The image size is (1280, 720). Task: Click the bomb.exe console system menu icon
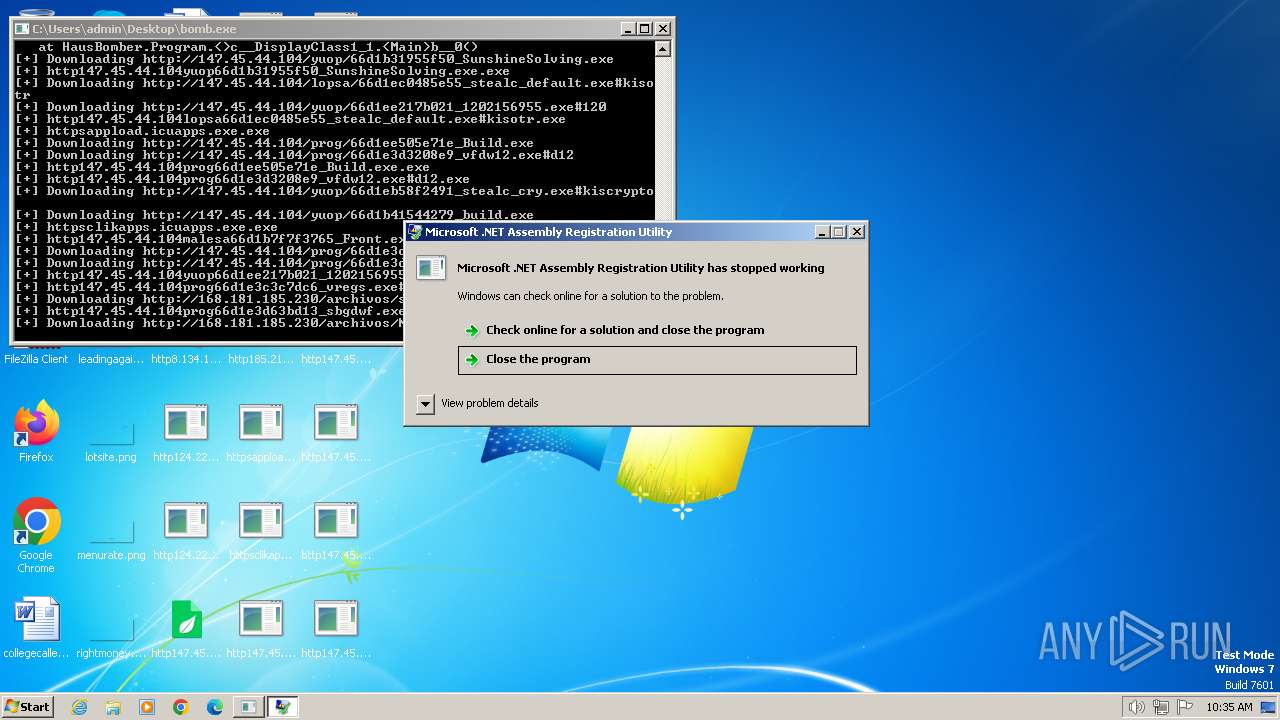22,29
